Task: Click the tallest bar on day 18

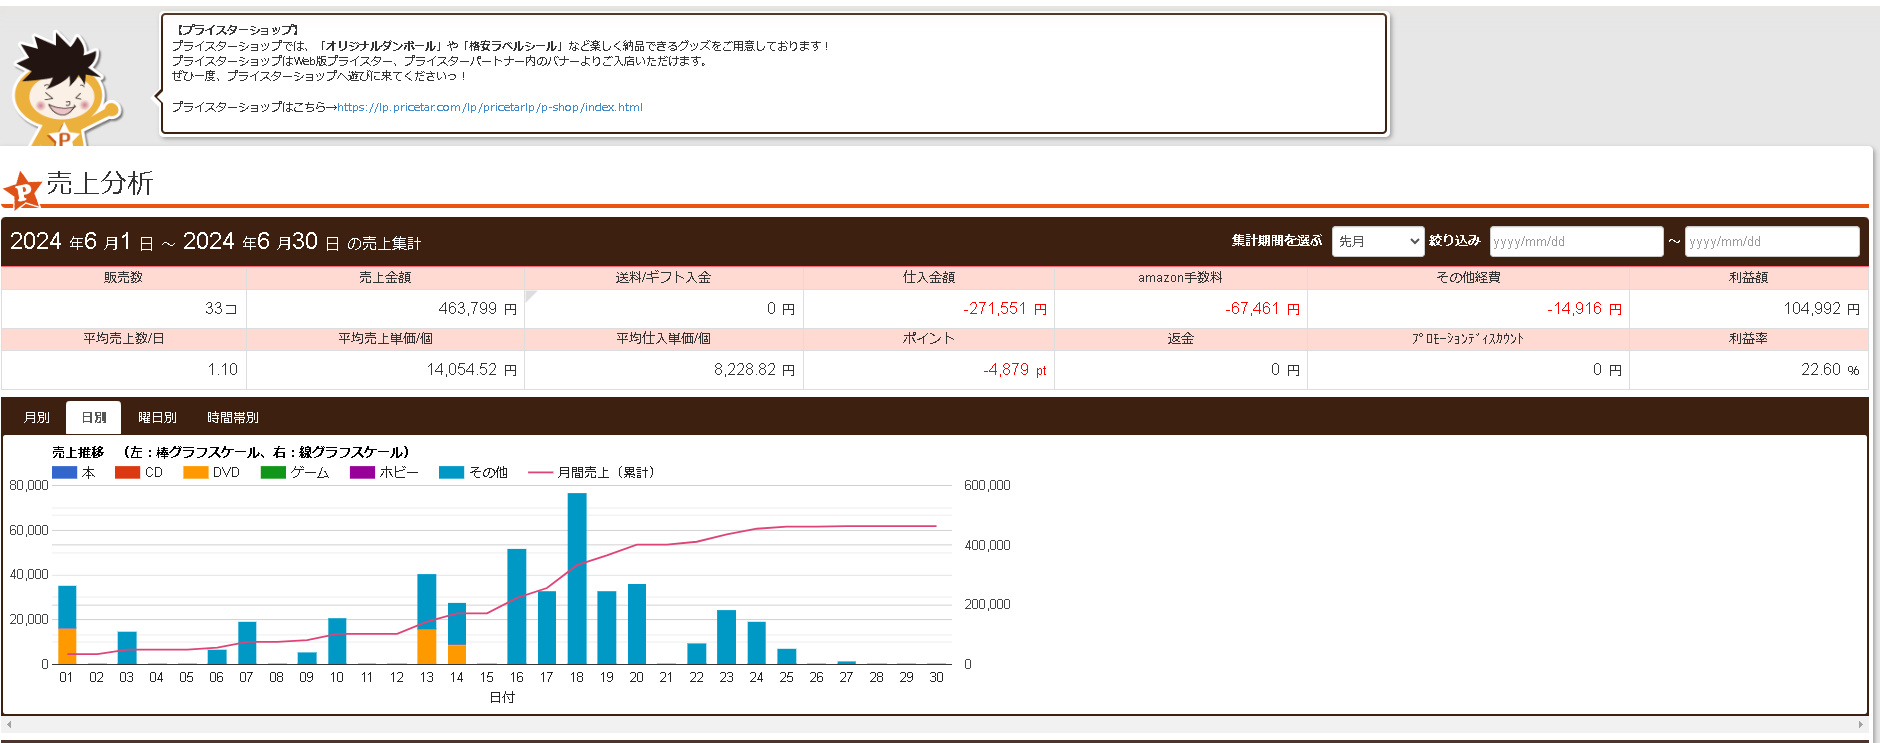Action: (x=577, y=578)
